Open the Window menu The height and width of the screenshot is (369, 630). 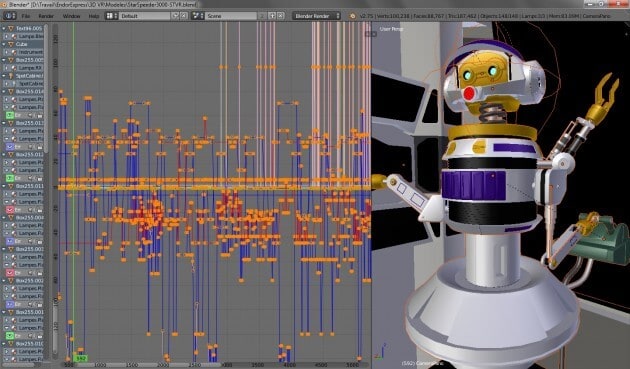point(72,16)
